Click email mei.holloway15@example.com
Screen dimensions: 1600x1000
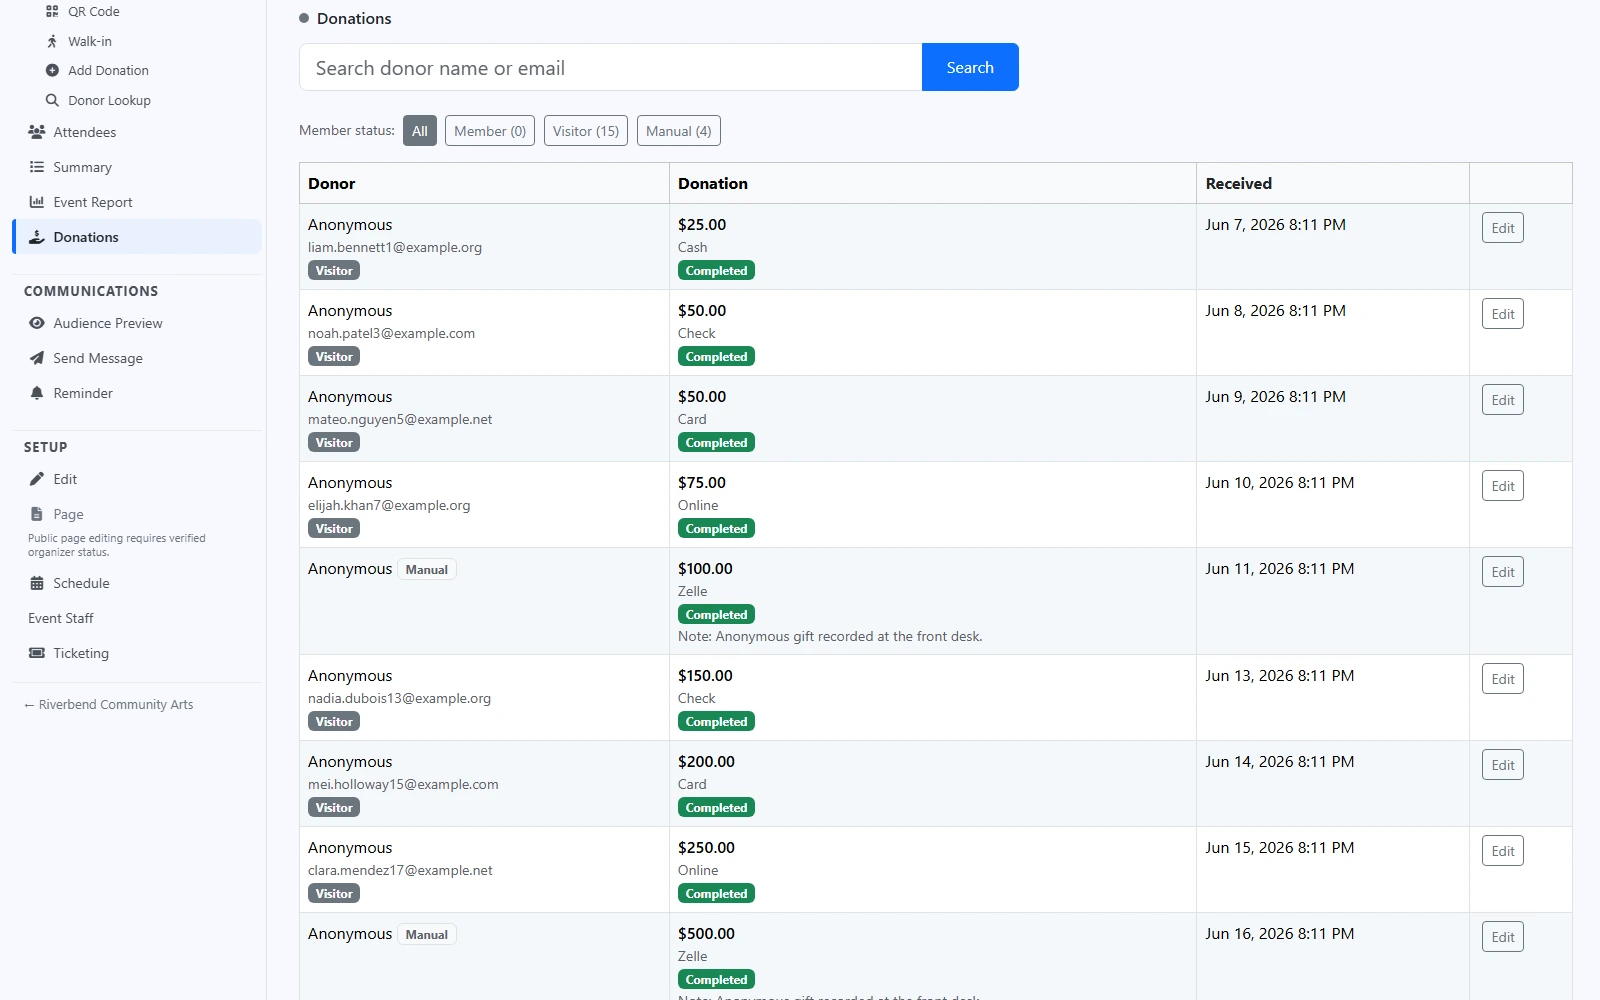point(403,784)
